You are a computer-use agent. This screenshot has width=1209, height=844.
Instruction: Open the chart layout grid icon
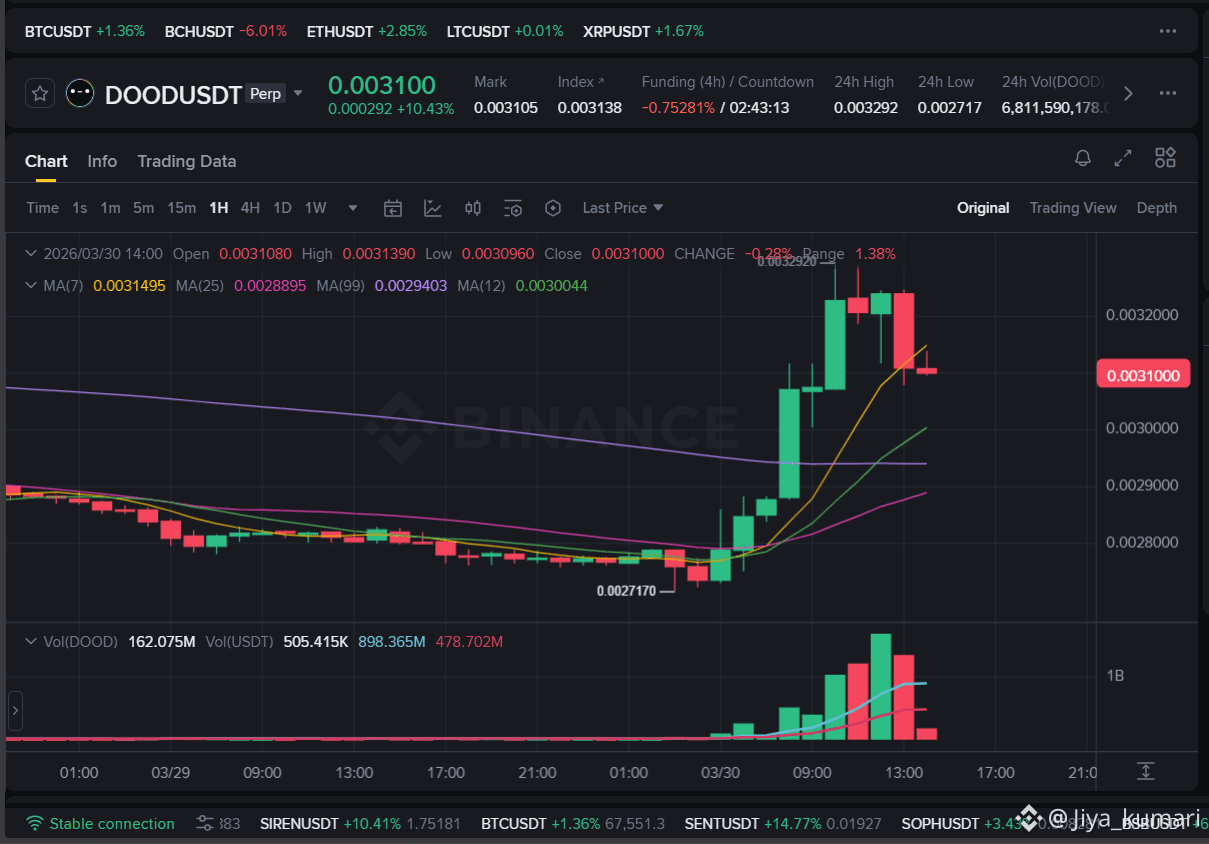coord(1165,158)
